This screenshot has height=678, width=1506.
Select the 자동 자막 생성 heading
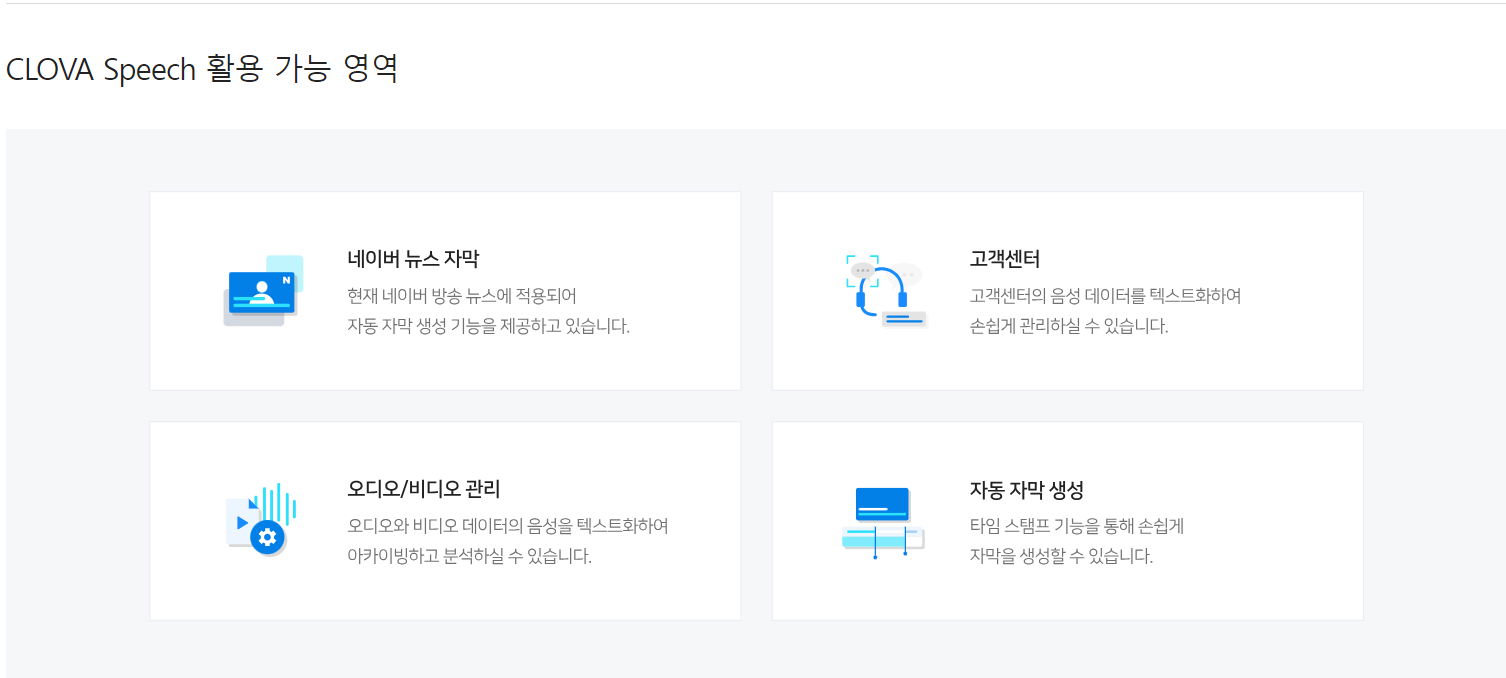click(1027, 490)
